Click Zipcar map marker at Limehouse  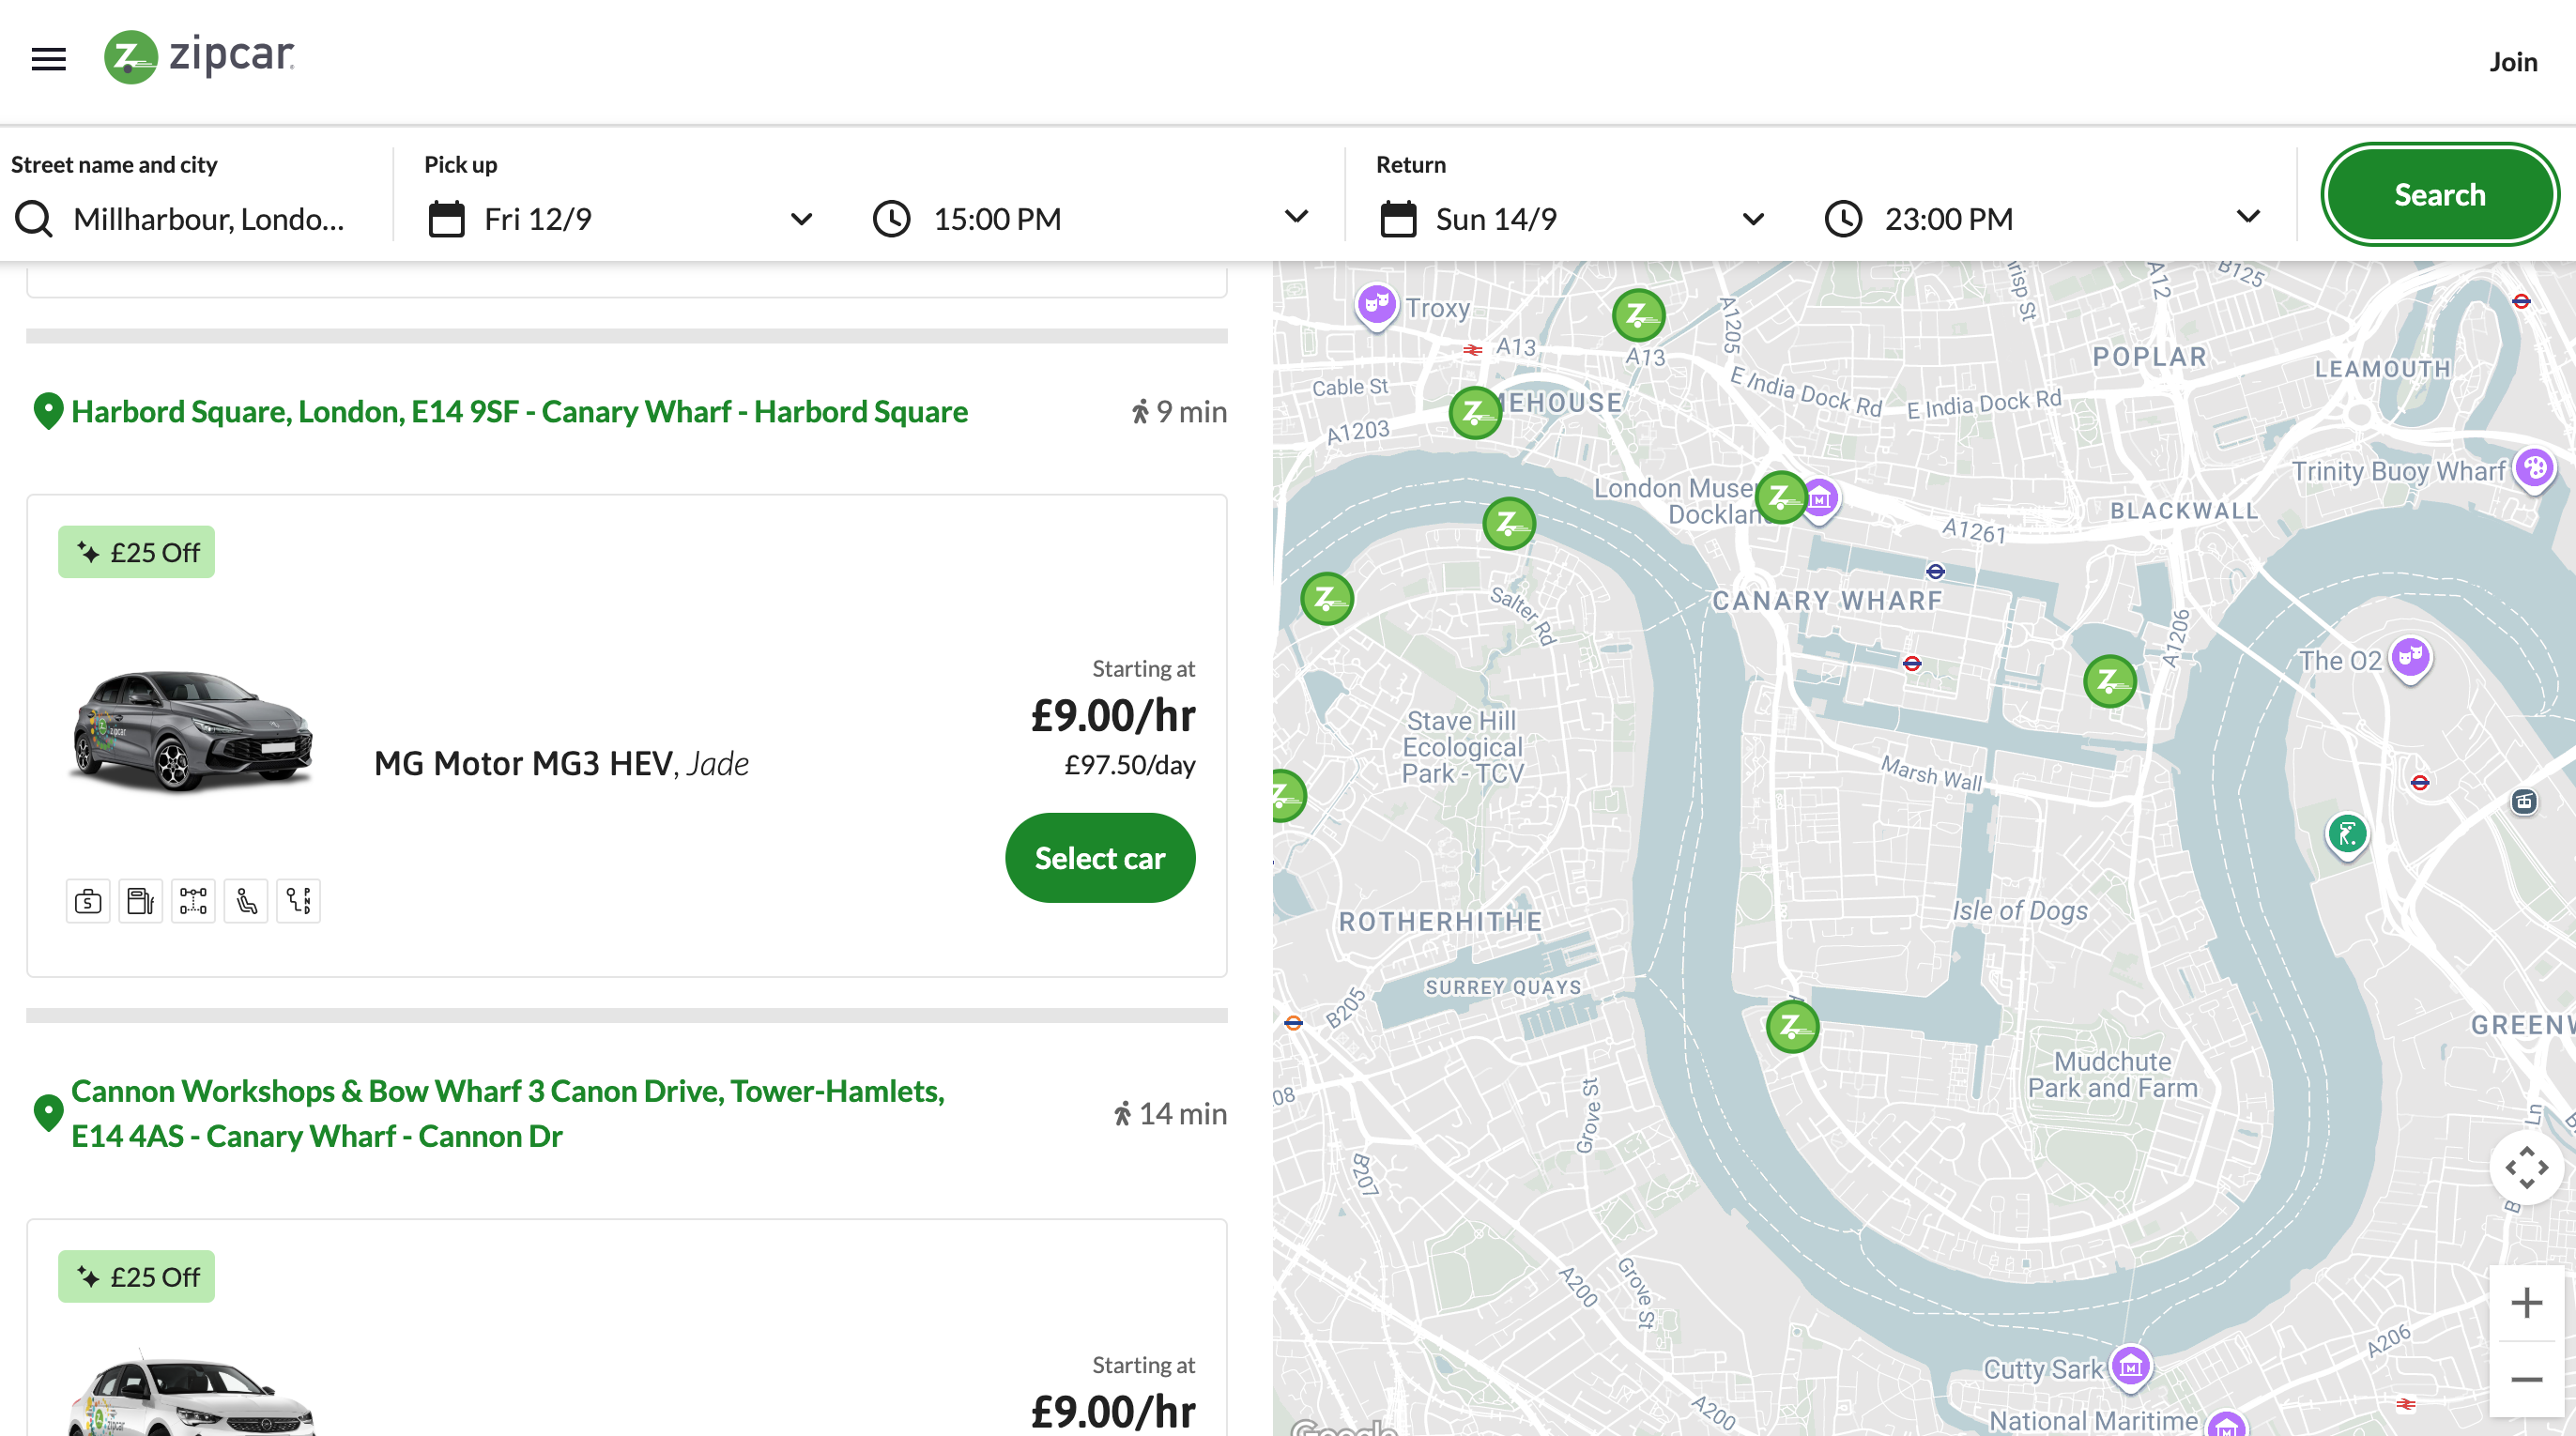tap(1475, 412)
